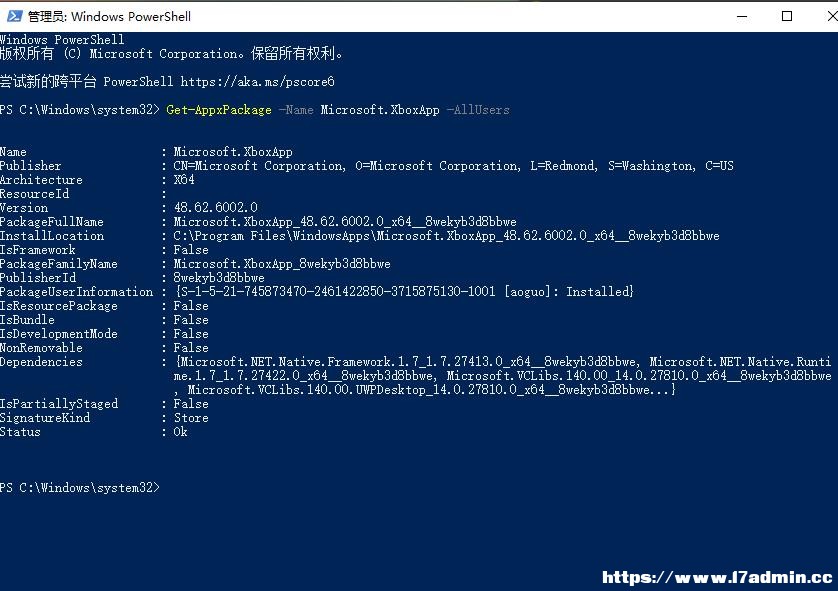Click the SignatureKind value Store
Viewport: 838px width, 591px height.
click(x=191, y=418)
